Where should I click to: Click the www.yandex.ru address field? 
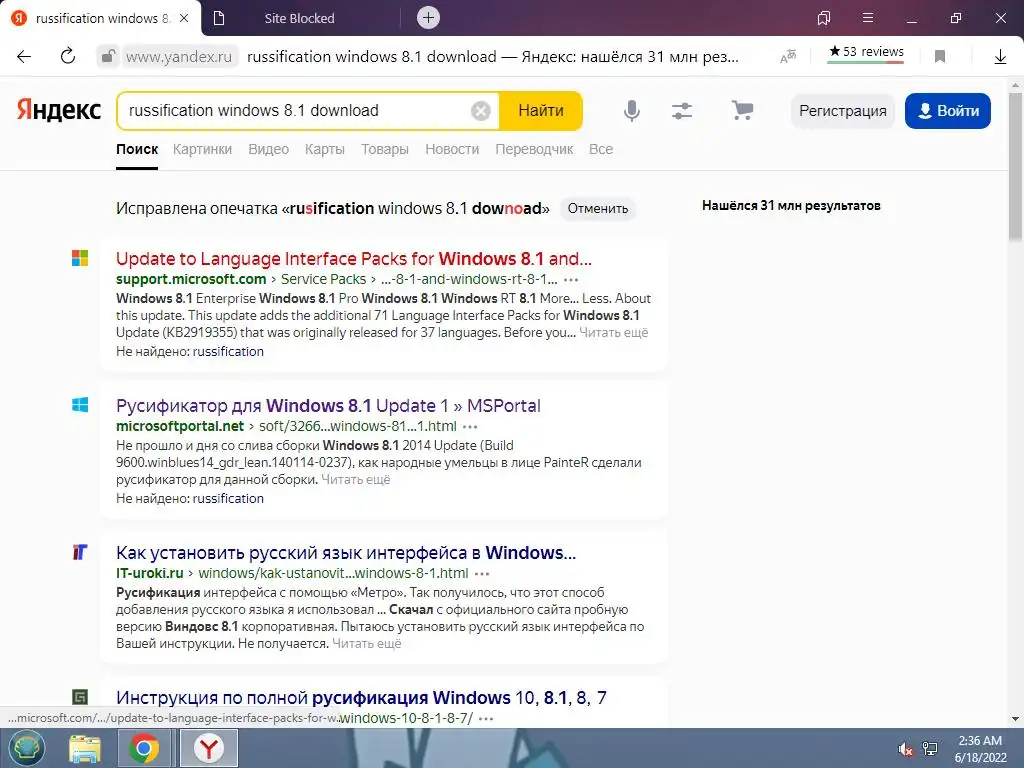click(178, 57)
